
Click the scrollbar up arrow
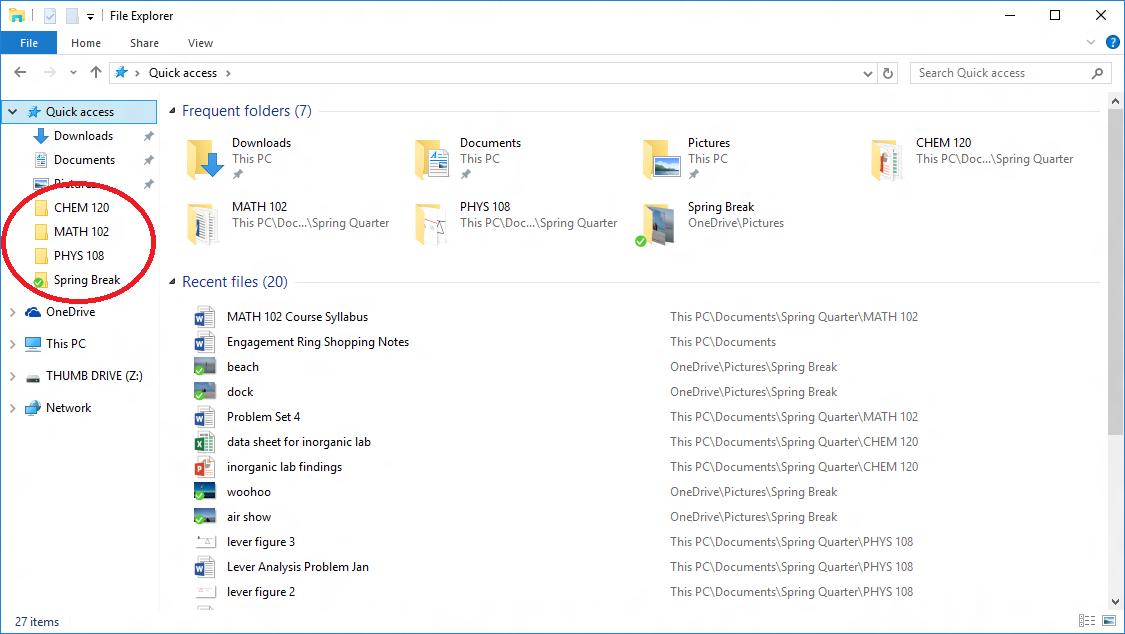point(1115,100)
